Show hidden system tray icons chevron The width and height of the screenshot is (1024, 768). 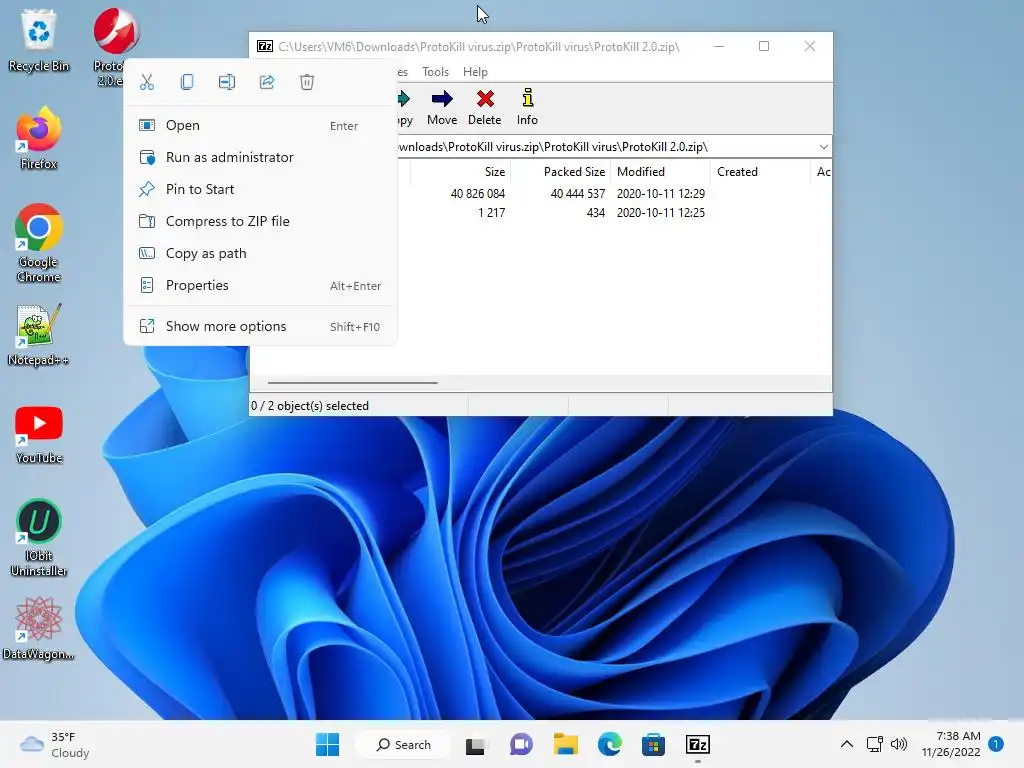(x=846, y=744)
